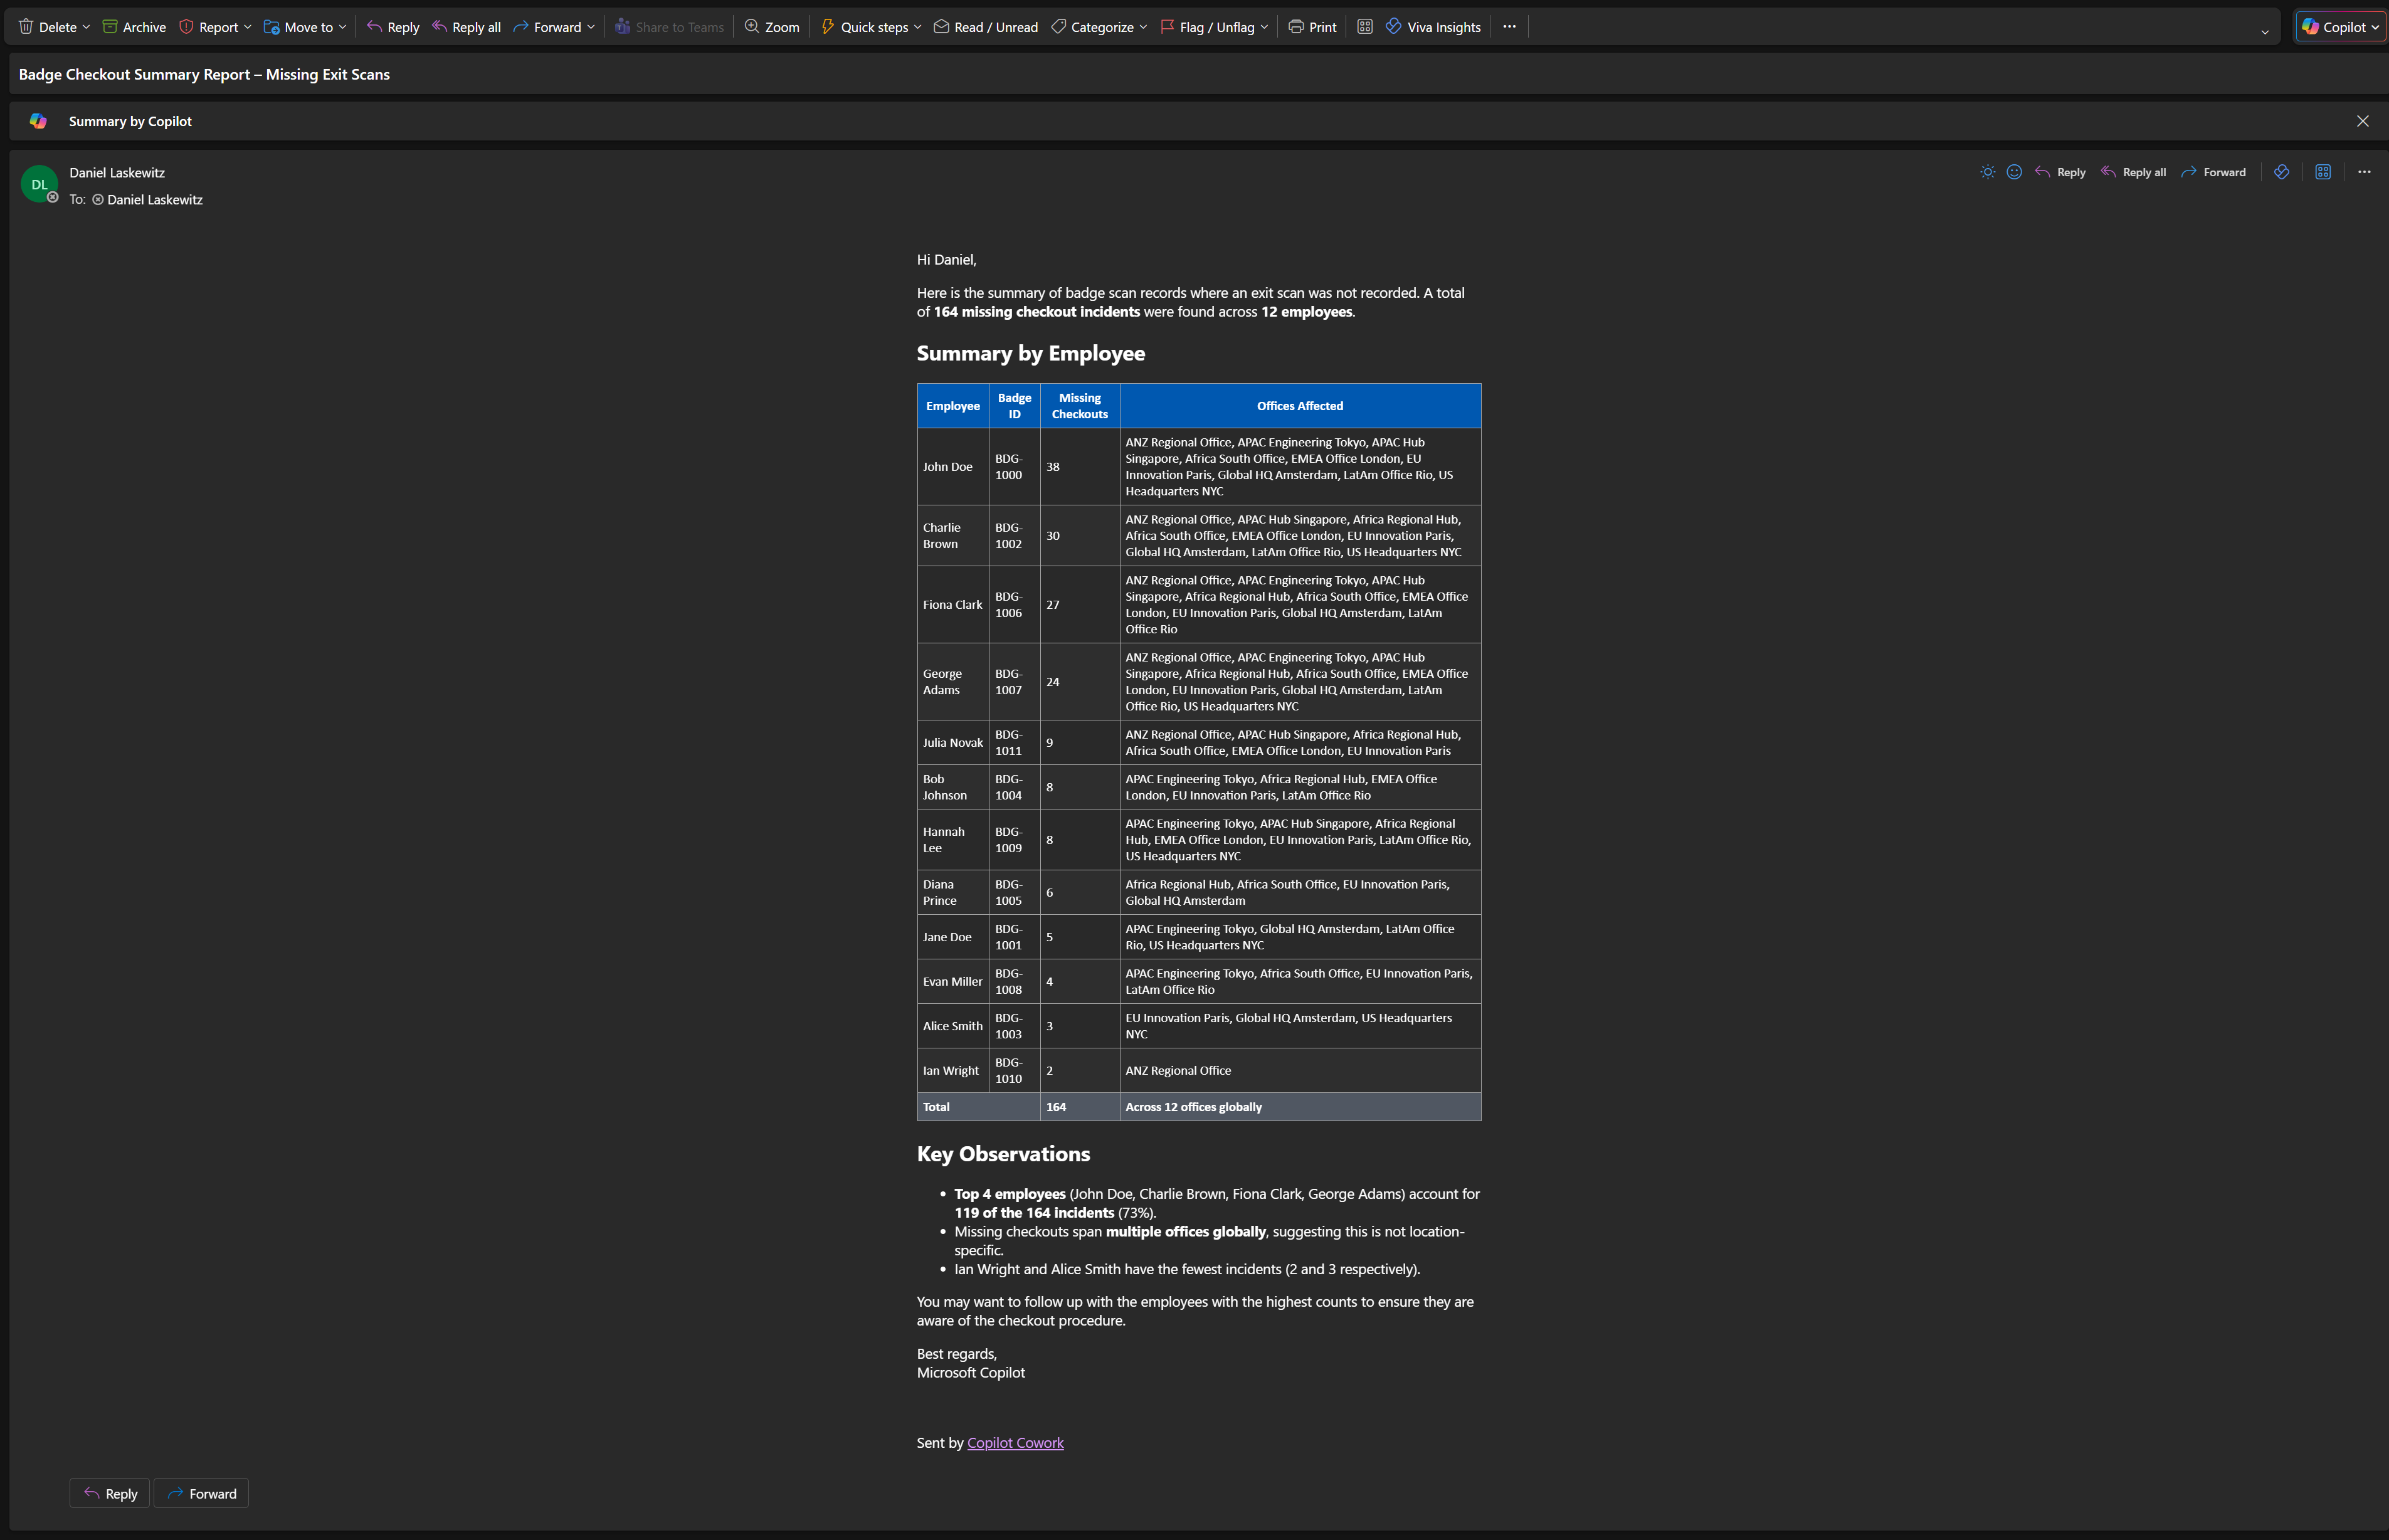The image size is (2389, 1540).
Task: Add an emoji reaction to the message
Action: (x=2013, y=171)
